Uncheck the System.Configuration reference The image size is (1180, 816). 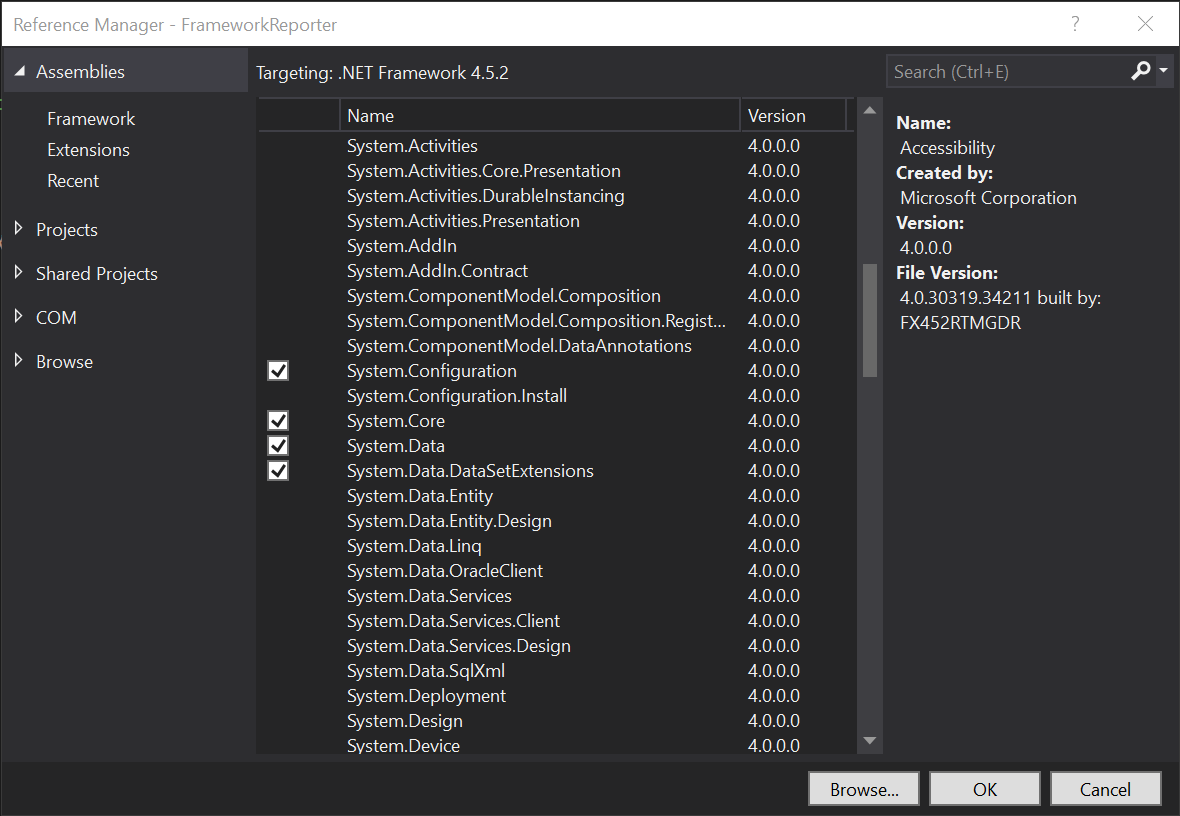click(x=278, y=370)
